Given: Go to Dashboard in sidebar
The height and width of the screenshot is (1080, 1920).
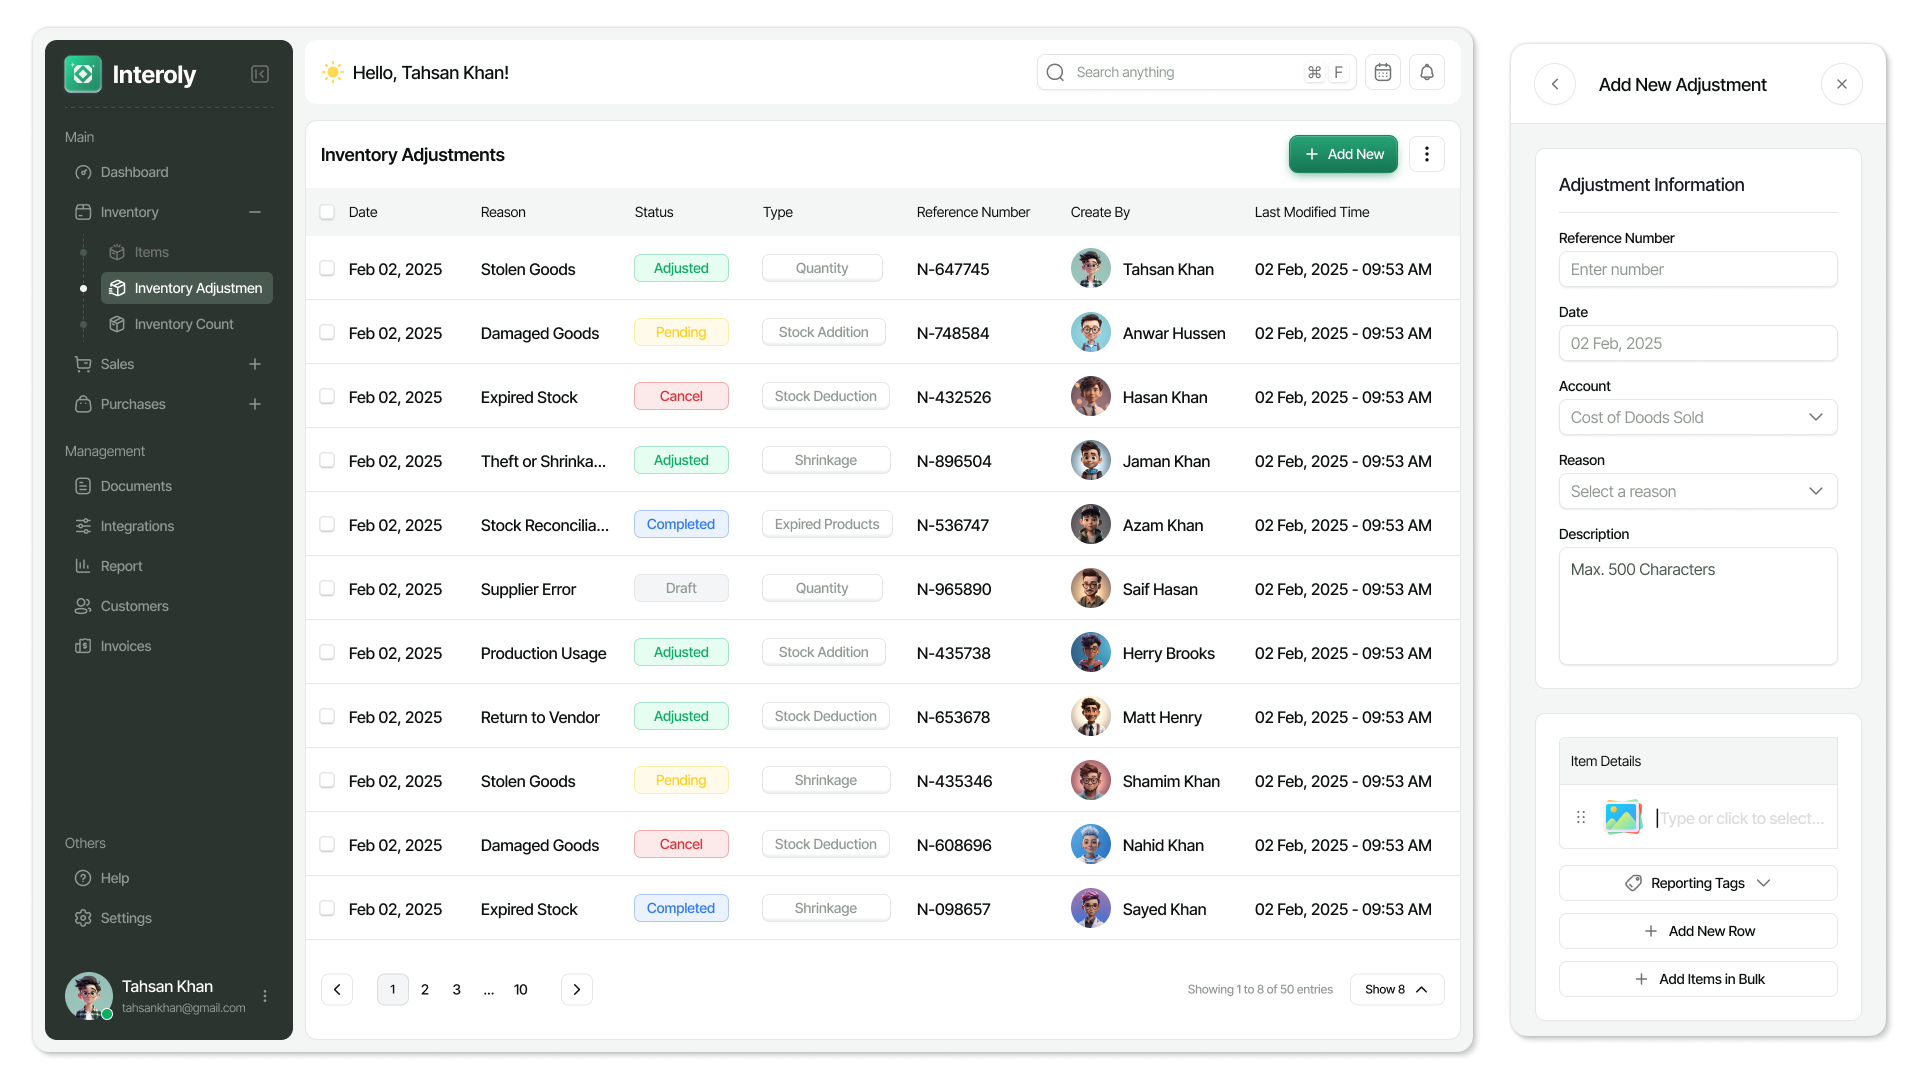Looking at the screenshot, I should [134, 172].
